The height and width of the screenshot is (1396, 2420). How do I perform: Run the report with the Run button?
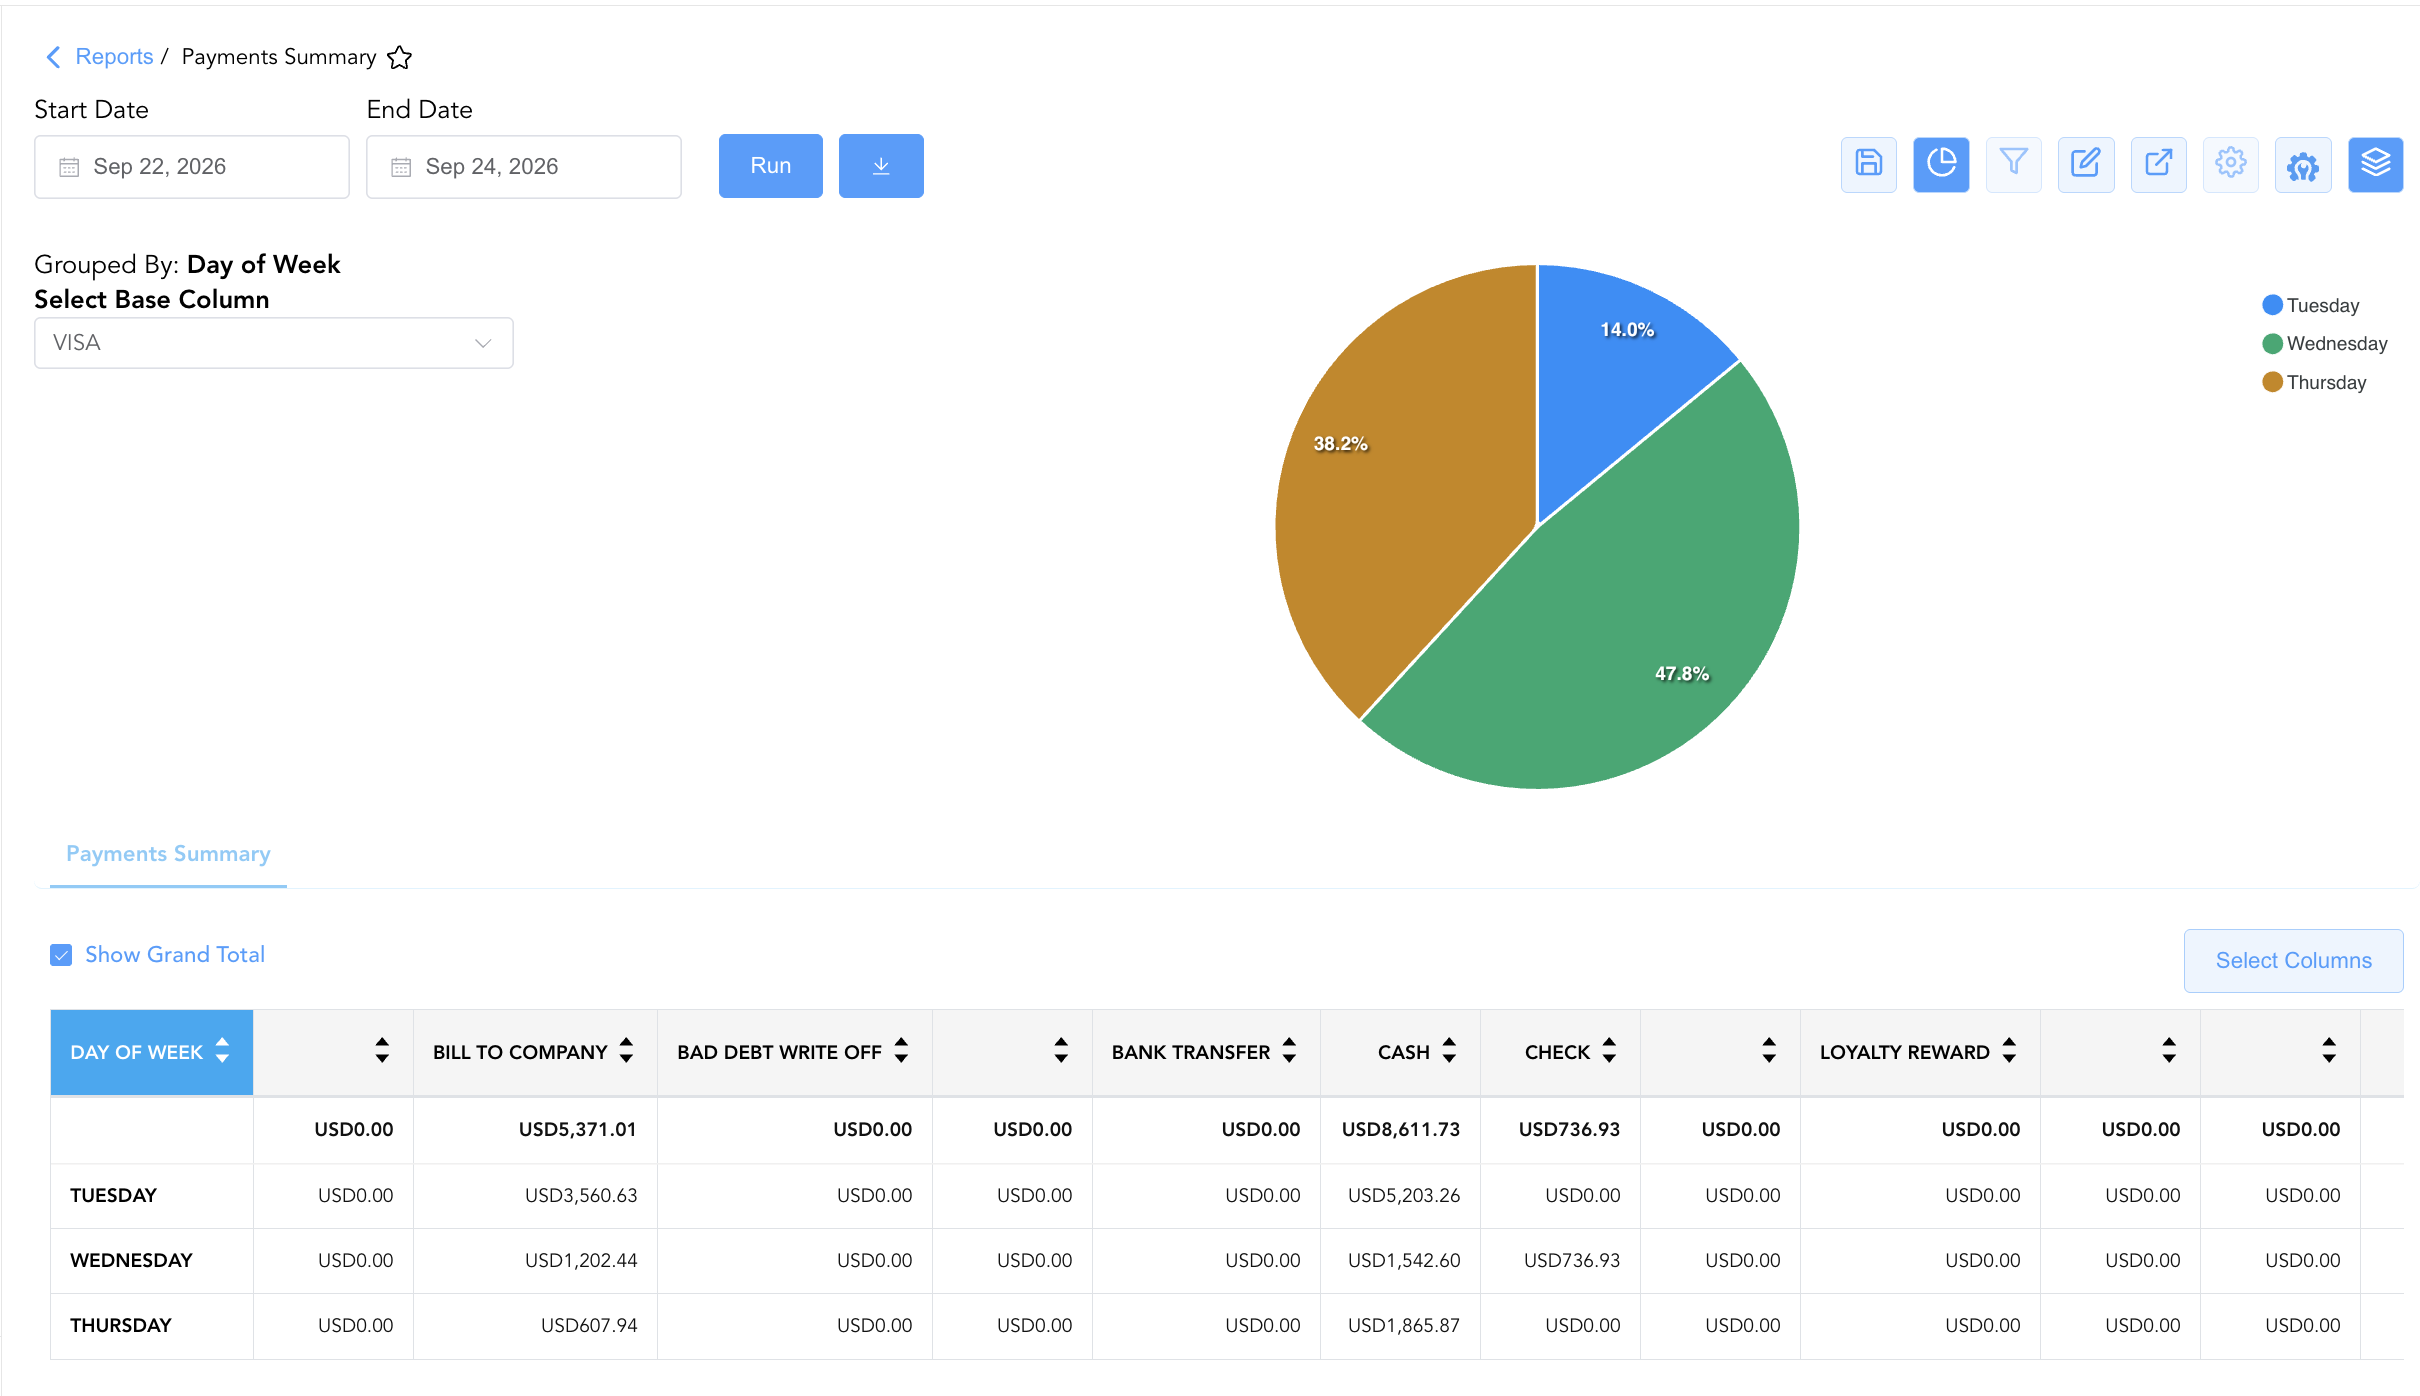771,166
